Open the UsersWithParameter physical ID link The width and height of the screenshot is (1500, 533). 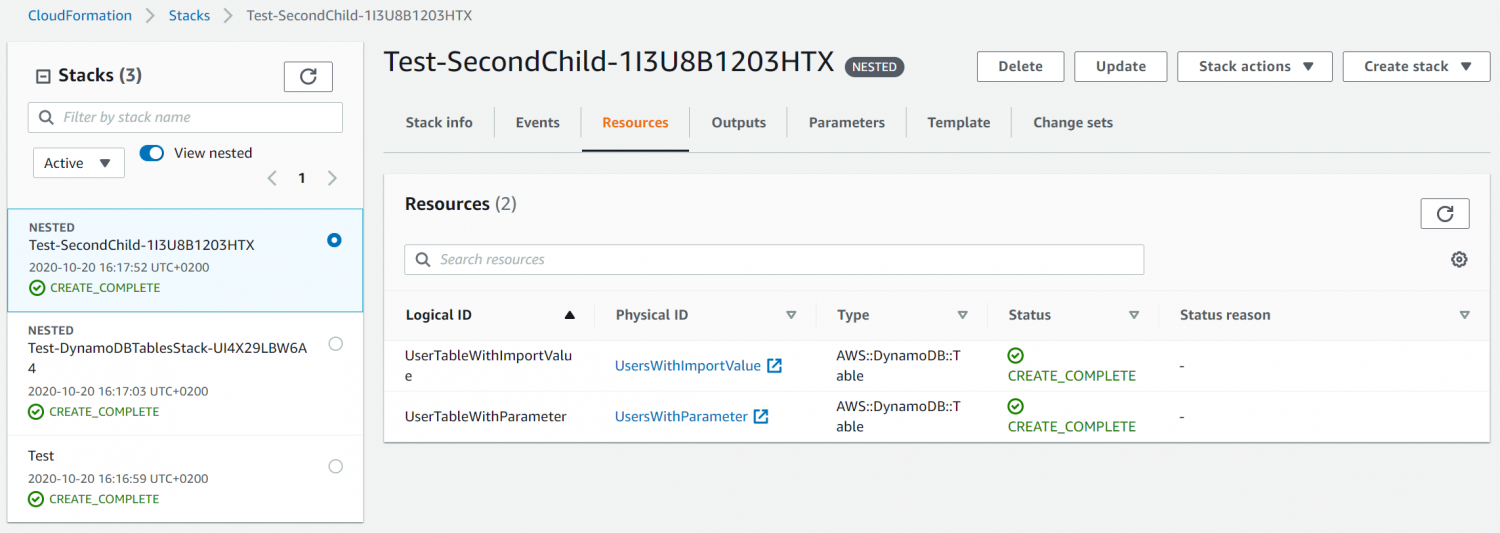[681, 417]
